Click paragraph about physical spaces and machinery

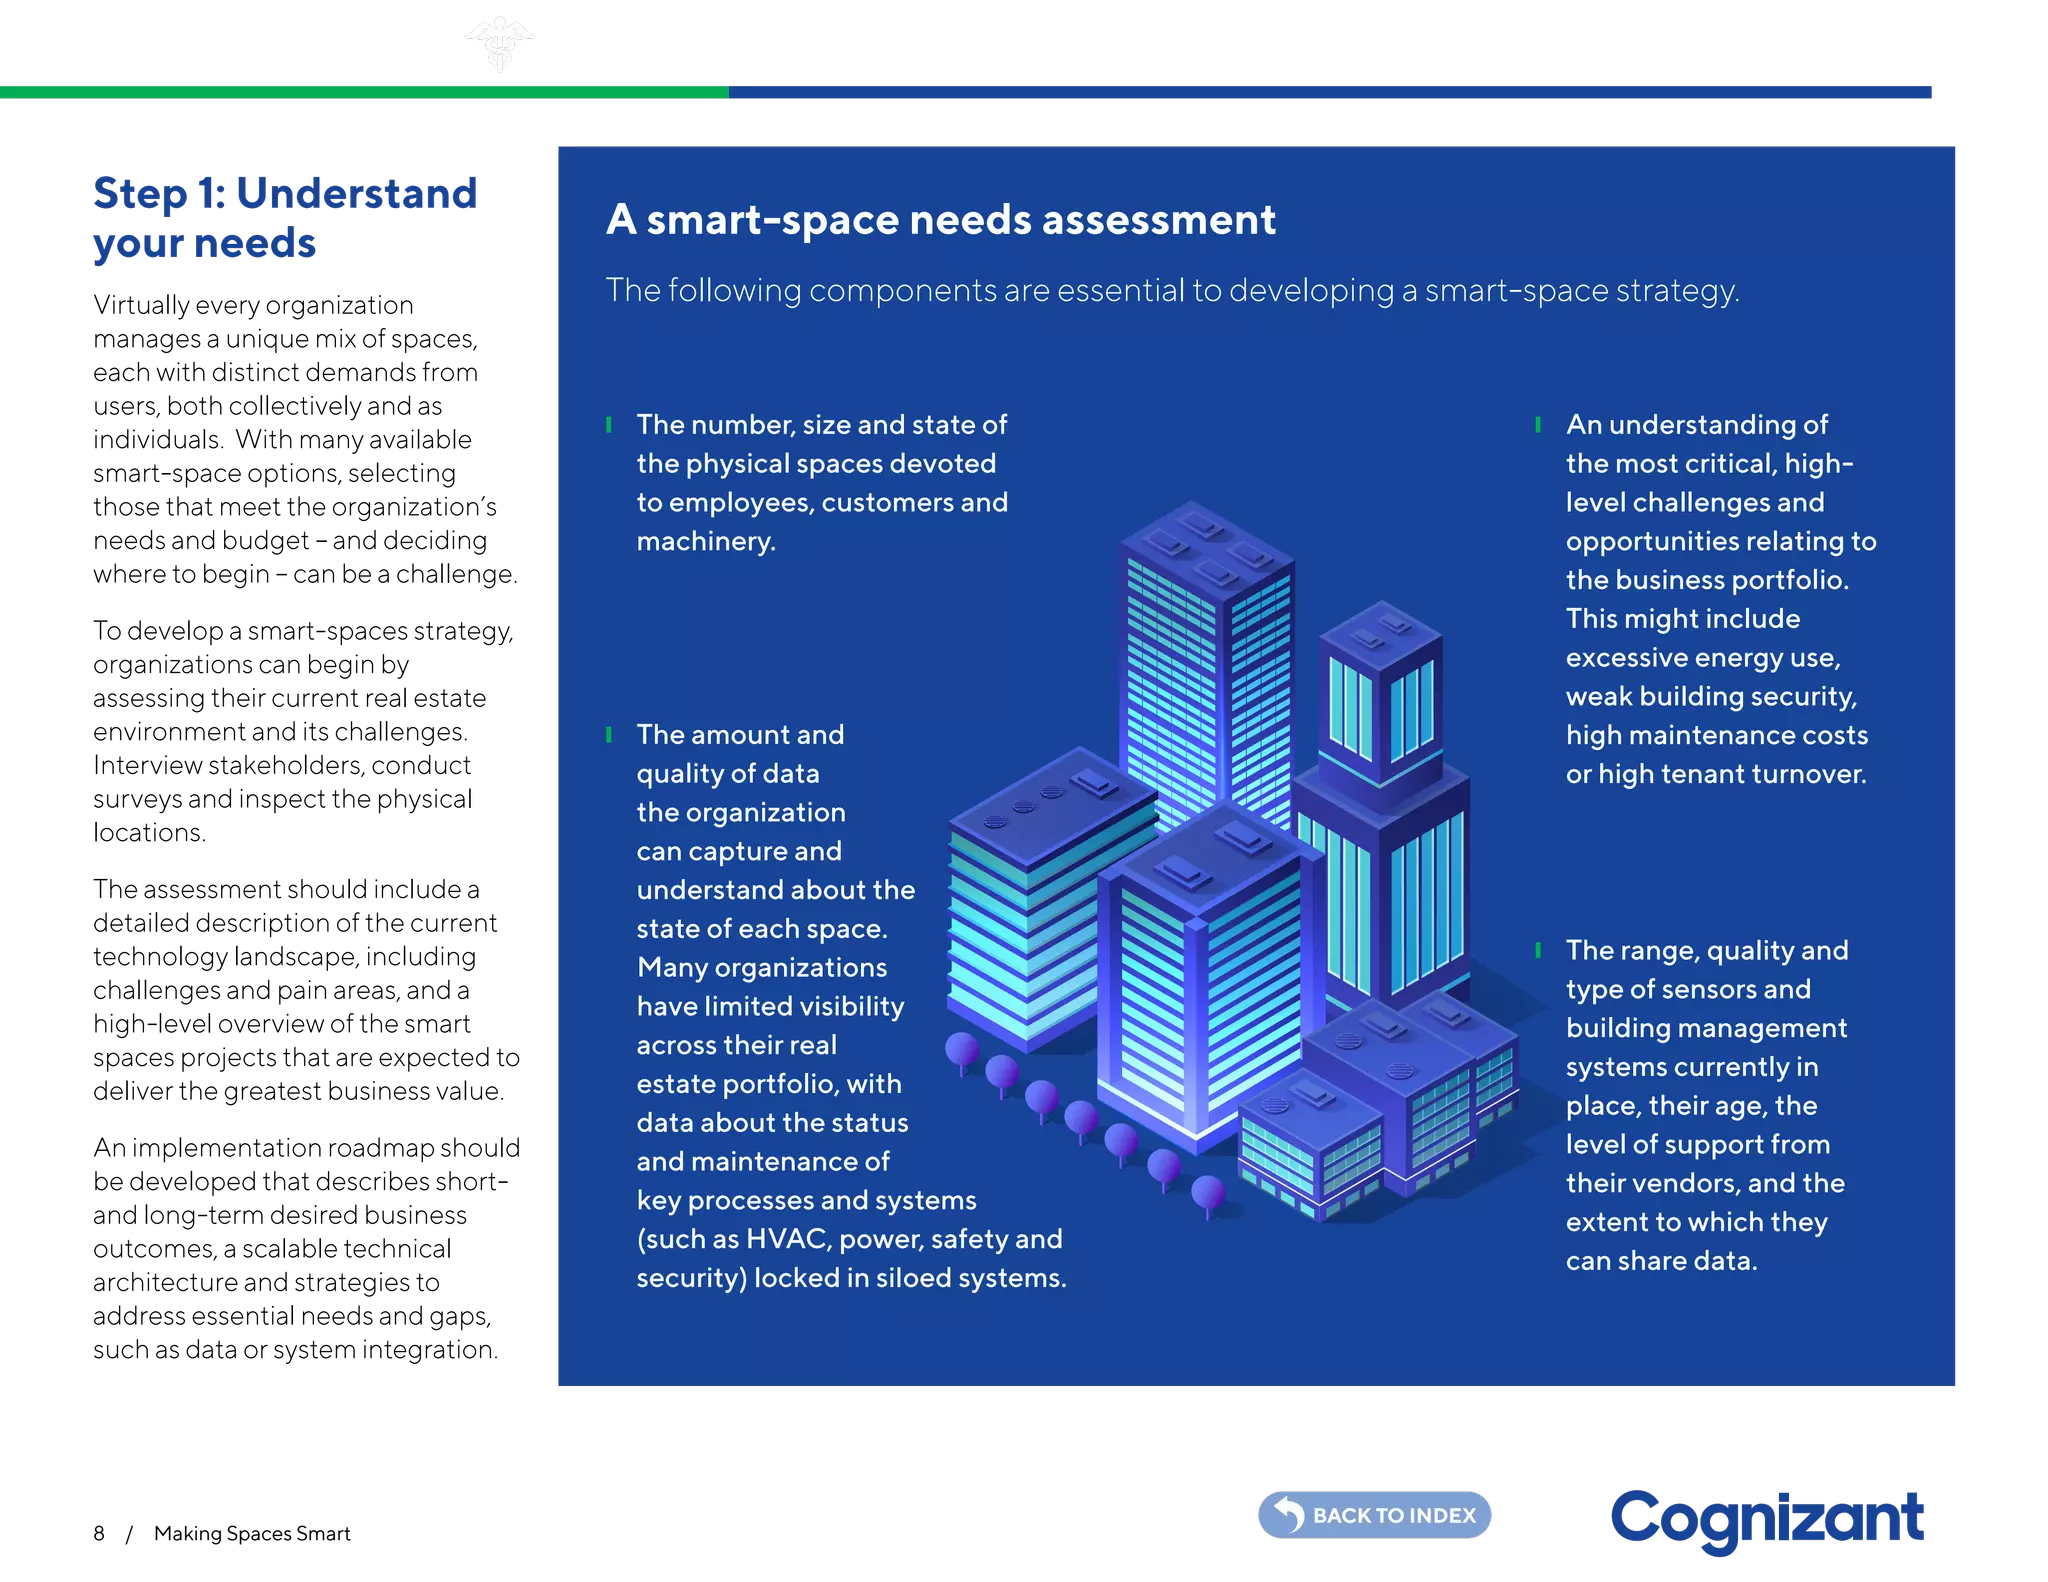click(822, 483)
